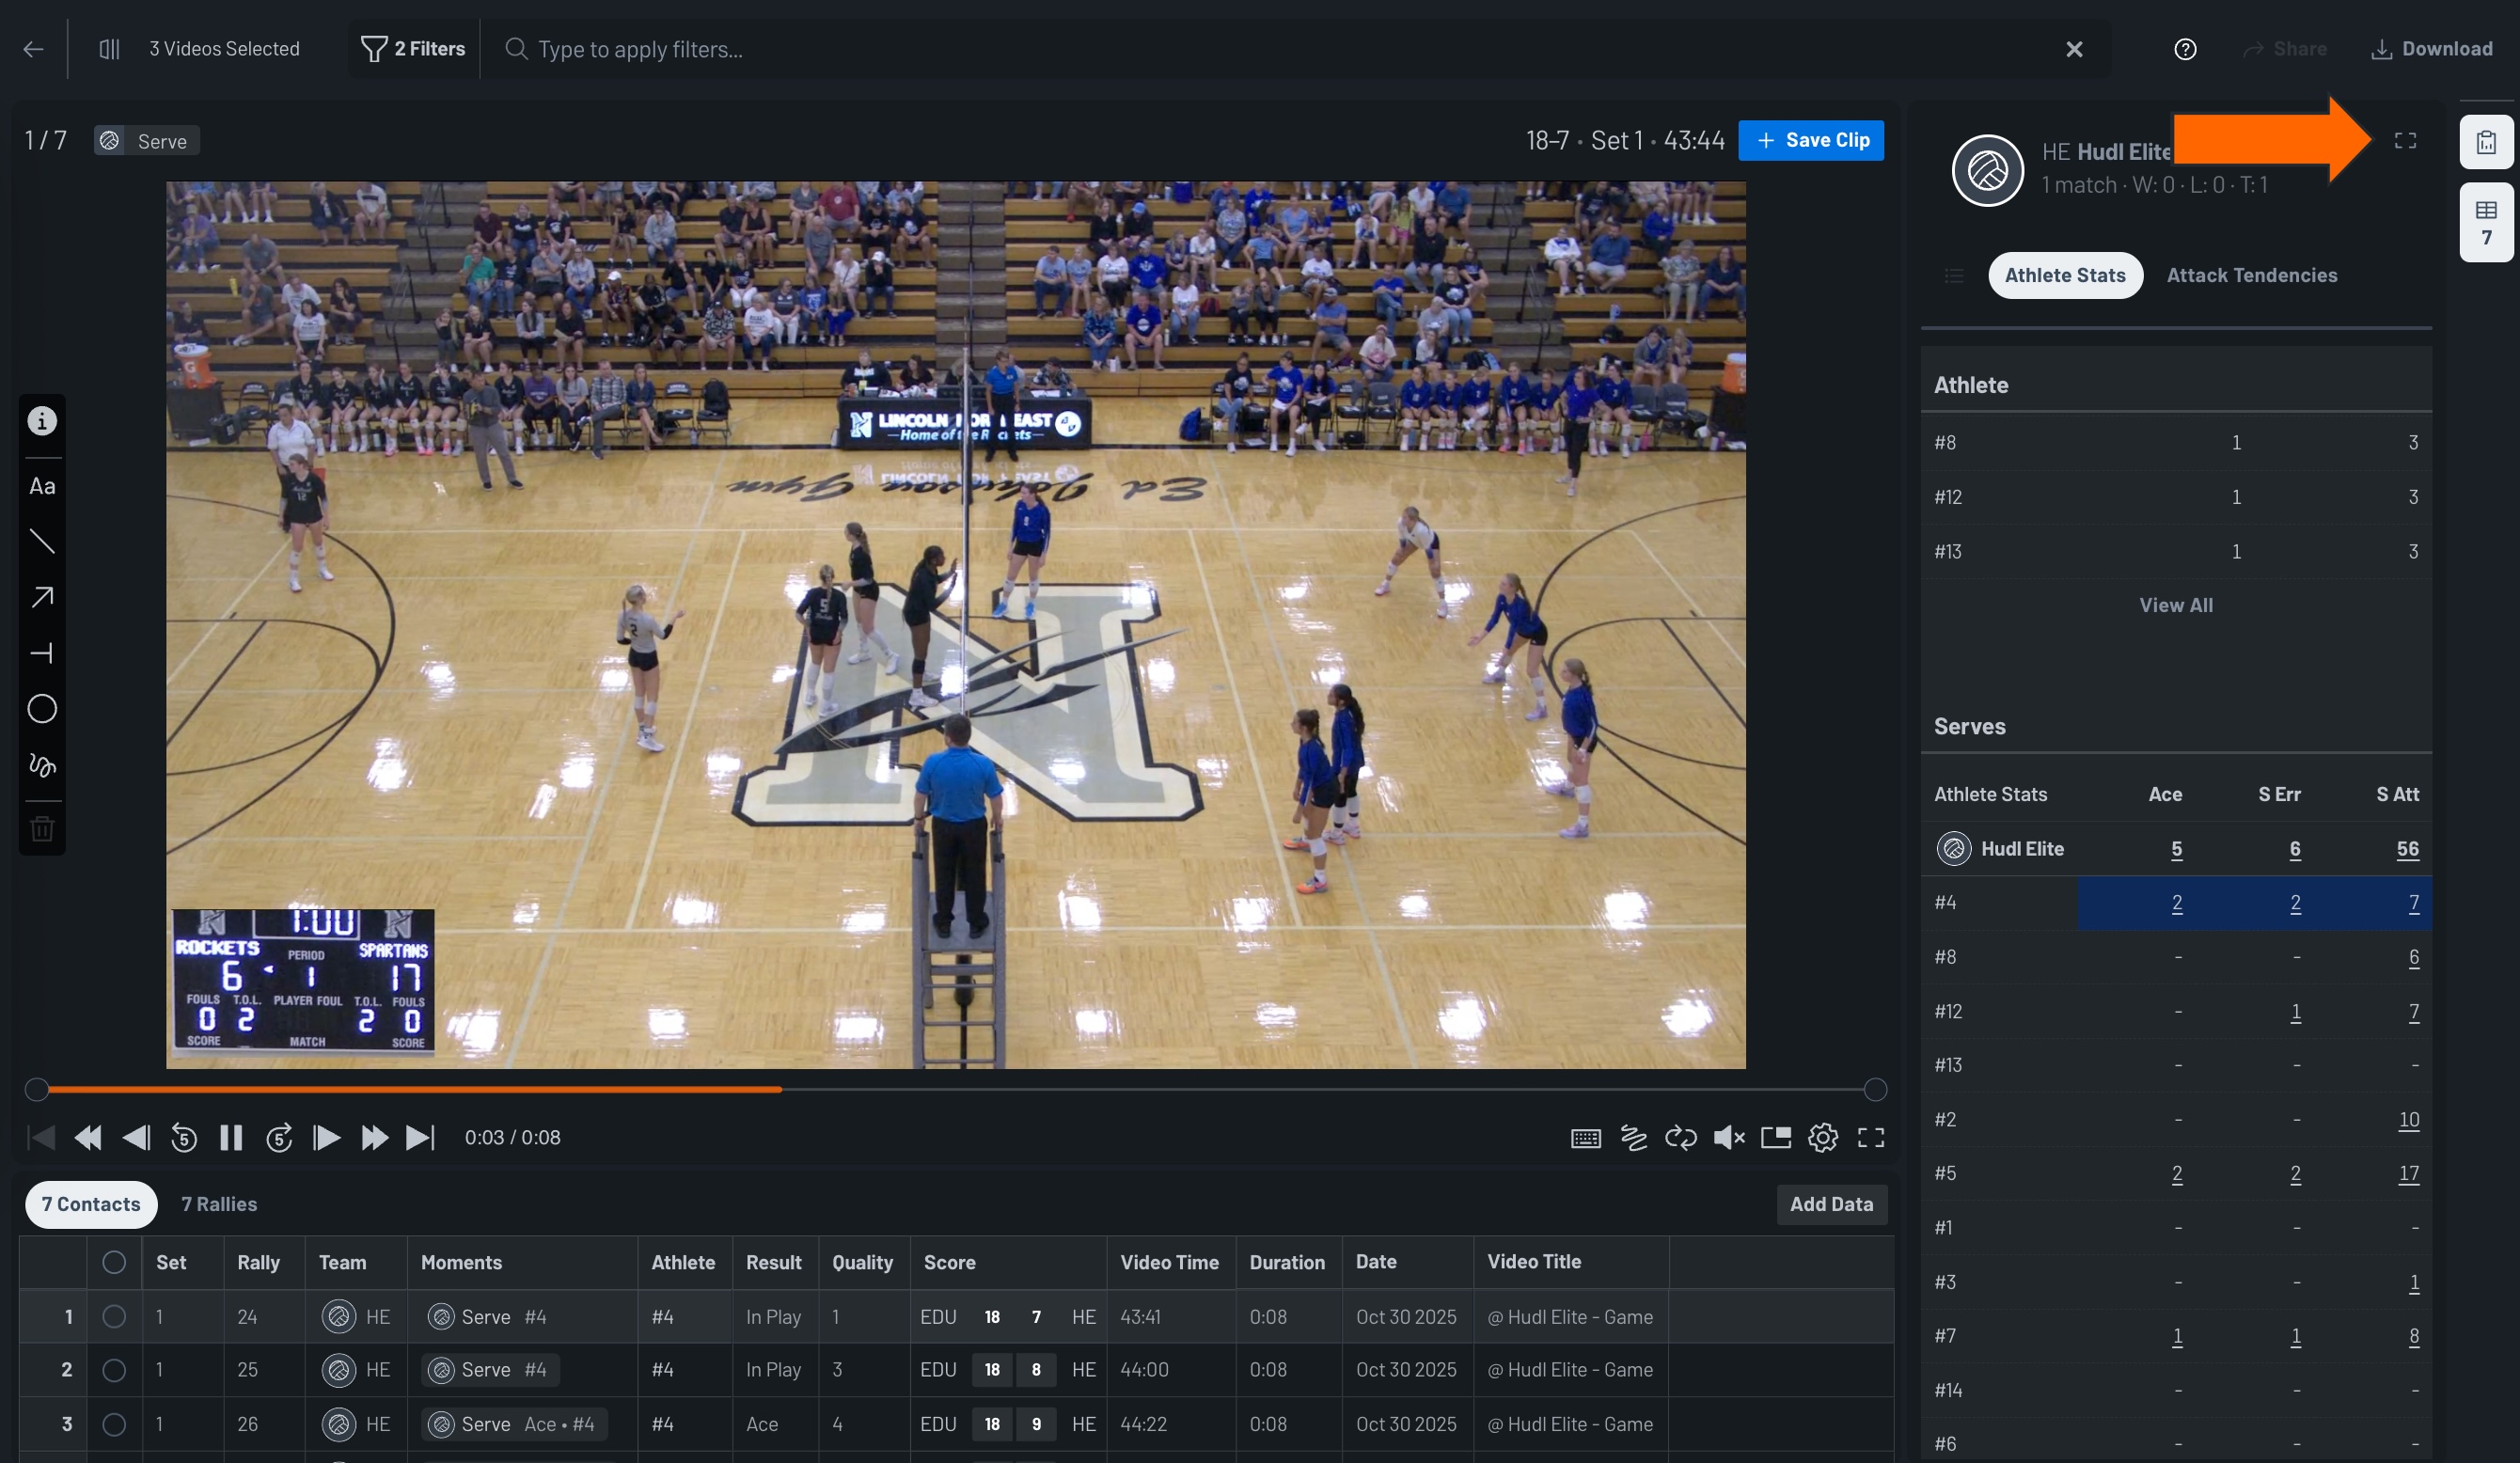
Task: Unmute the video audio
Action: pyautogui.click(x=1728, y=1138)
